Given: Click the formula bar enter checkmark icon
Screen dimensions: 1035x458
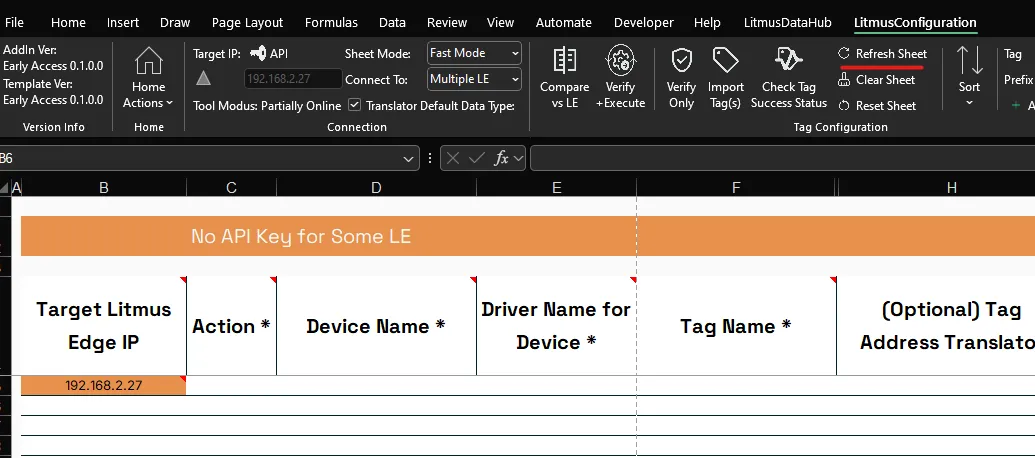Looking at the screenshot, I should pyautogui.click(x=477, y=158).
